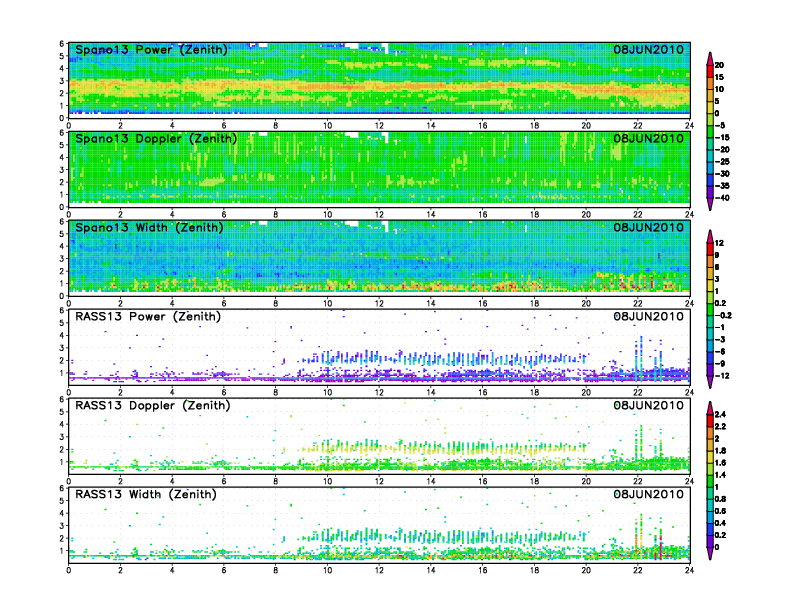Click the "1.4" label on the bottom colorbar

(720, 475)
